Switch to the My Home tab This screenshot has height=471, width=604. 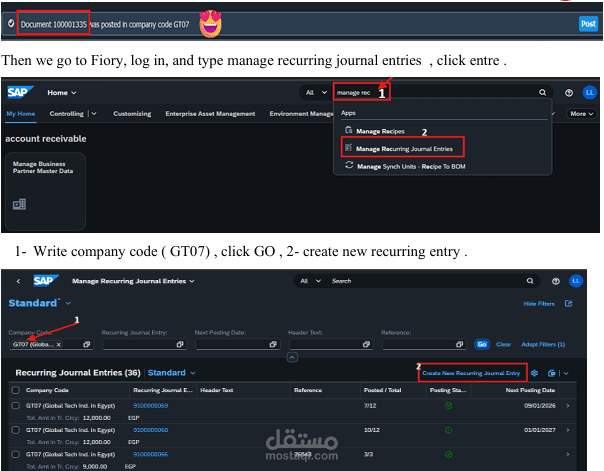click(x=21, y=114)
